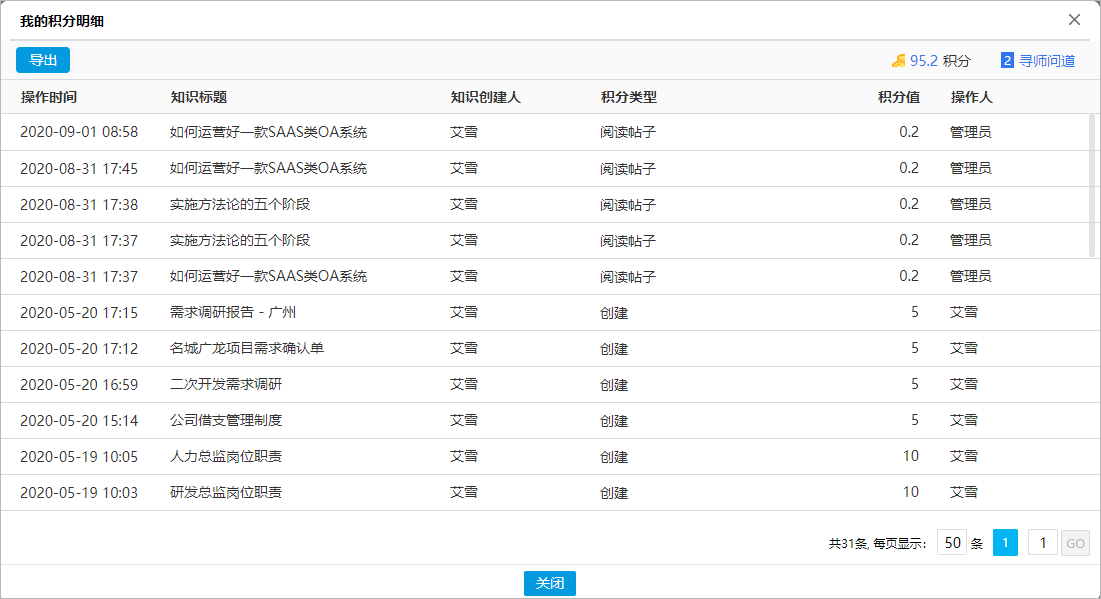Select page 1 in the pagination
The image size is (1101, 599).
pos(1005,542)
